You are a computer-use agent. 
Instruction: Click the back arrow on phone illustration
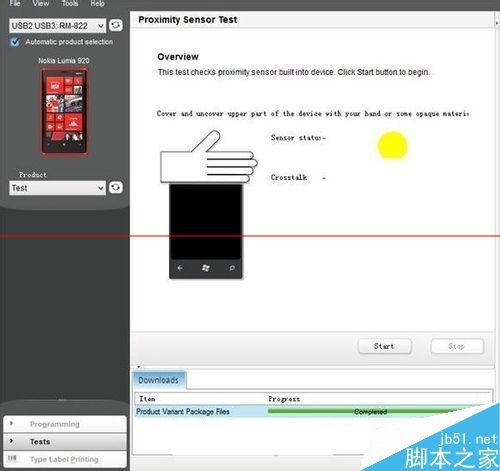tap(180, 268)
